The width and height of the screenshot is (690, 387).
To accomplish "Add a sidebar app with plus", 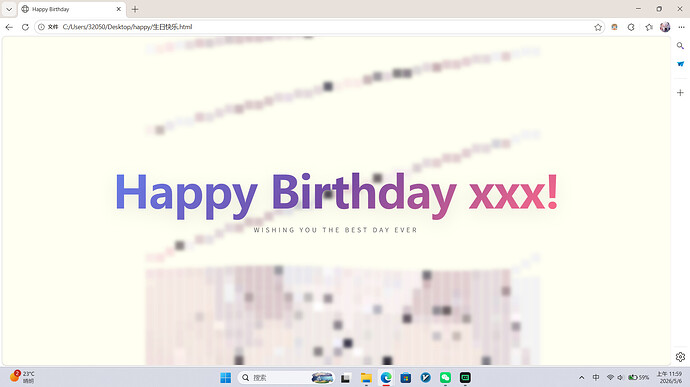I will [680, 92].
